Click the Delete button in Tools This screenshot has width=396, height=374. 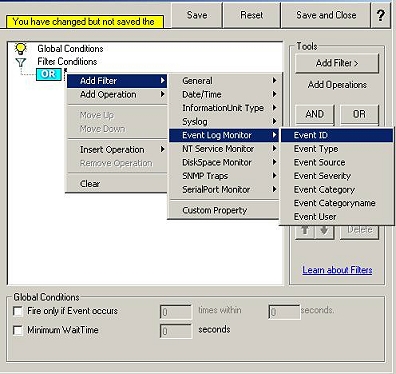pos(359,231)
